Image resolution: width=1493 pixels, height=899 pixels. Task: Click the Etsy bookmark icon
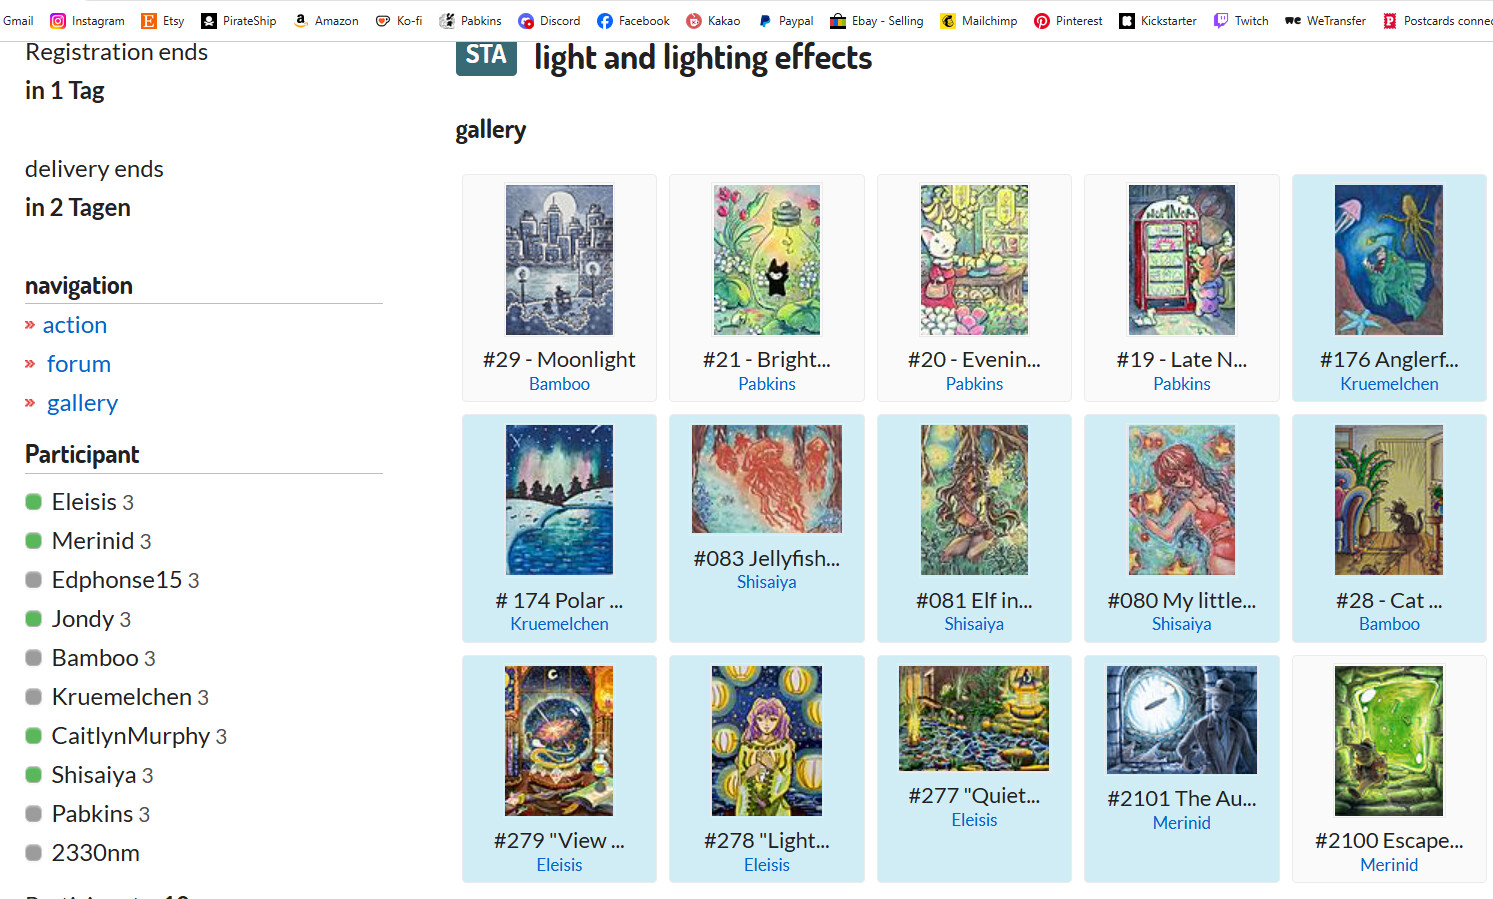click(149, 21)
